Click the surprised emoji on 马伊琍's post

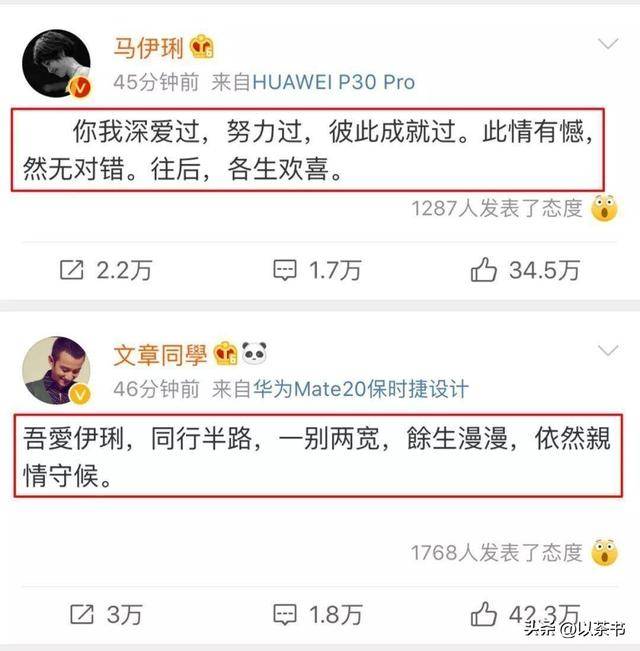click(604, 208)
